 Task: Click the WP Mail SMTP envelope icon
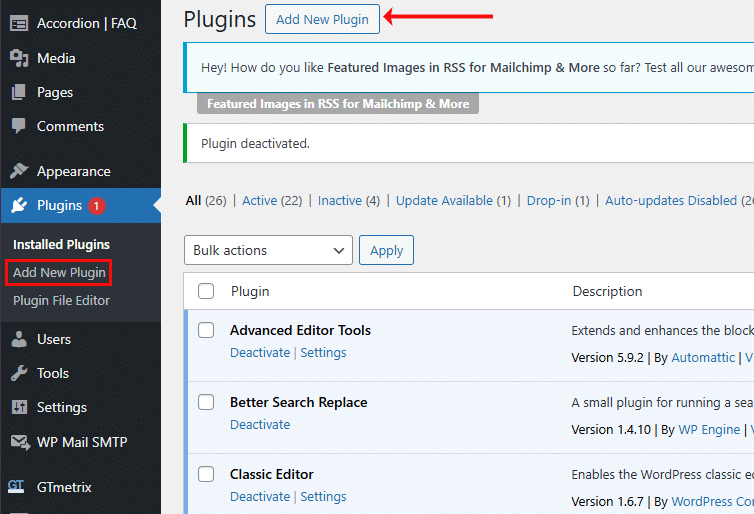pyautogui.click(x=18, y=442)
